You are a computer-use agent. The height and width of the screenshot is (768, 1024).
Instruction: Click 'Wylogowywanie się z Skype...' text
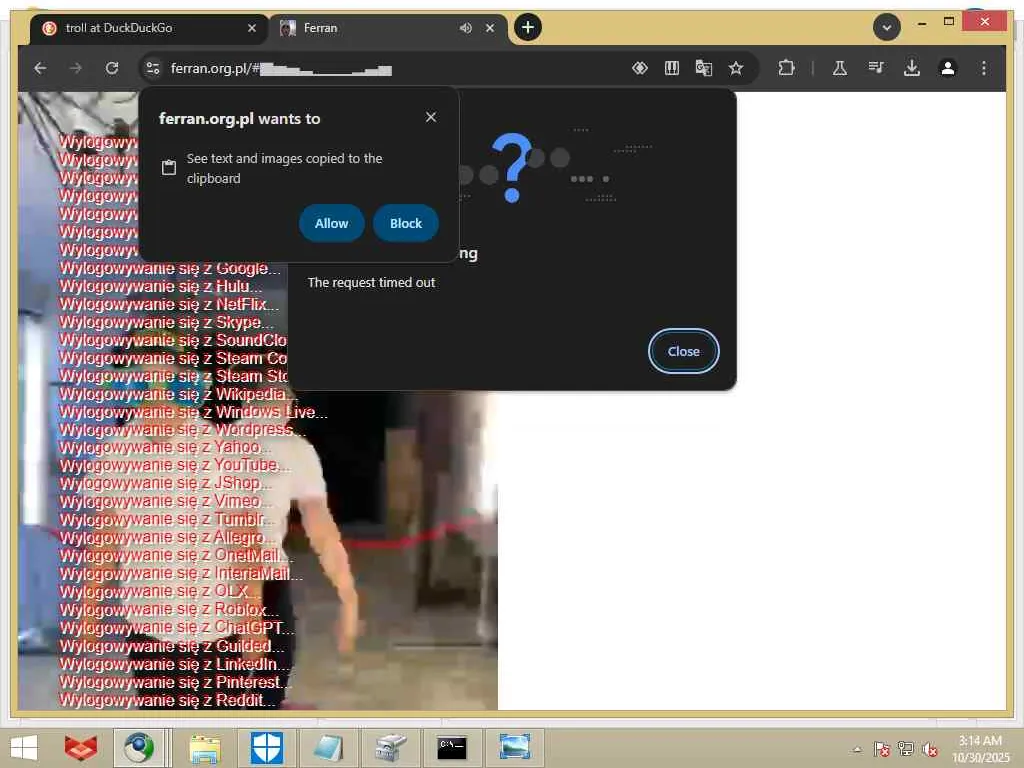(167, 322)
